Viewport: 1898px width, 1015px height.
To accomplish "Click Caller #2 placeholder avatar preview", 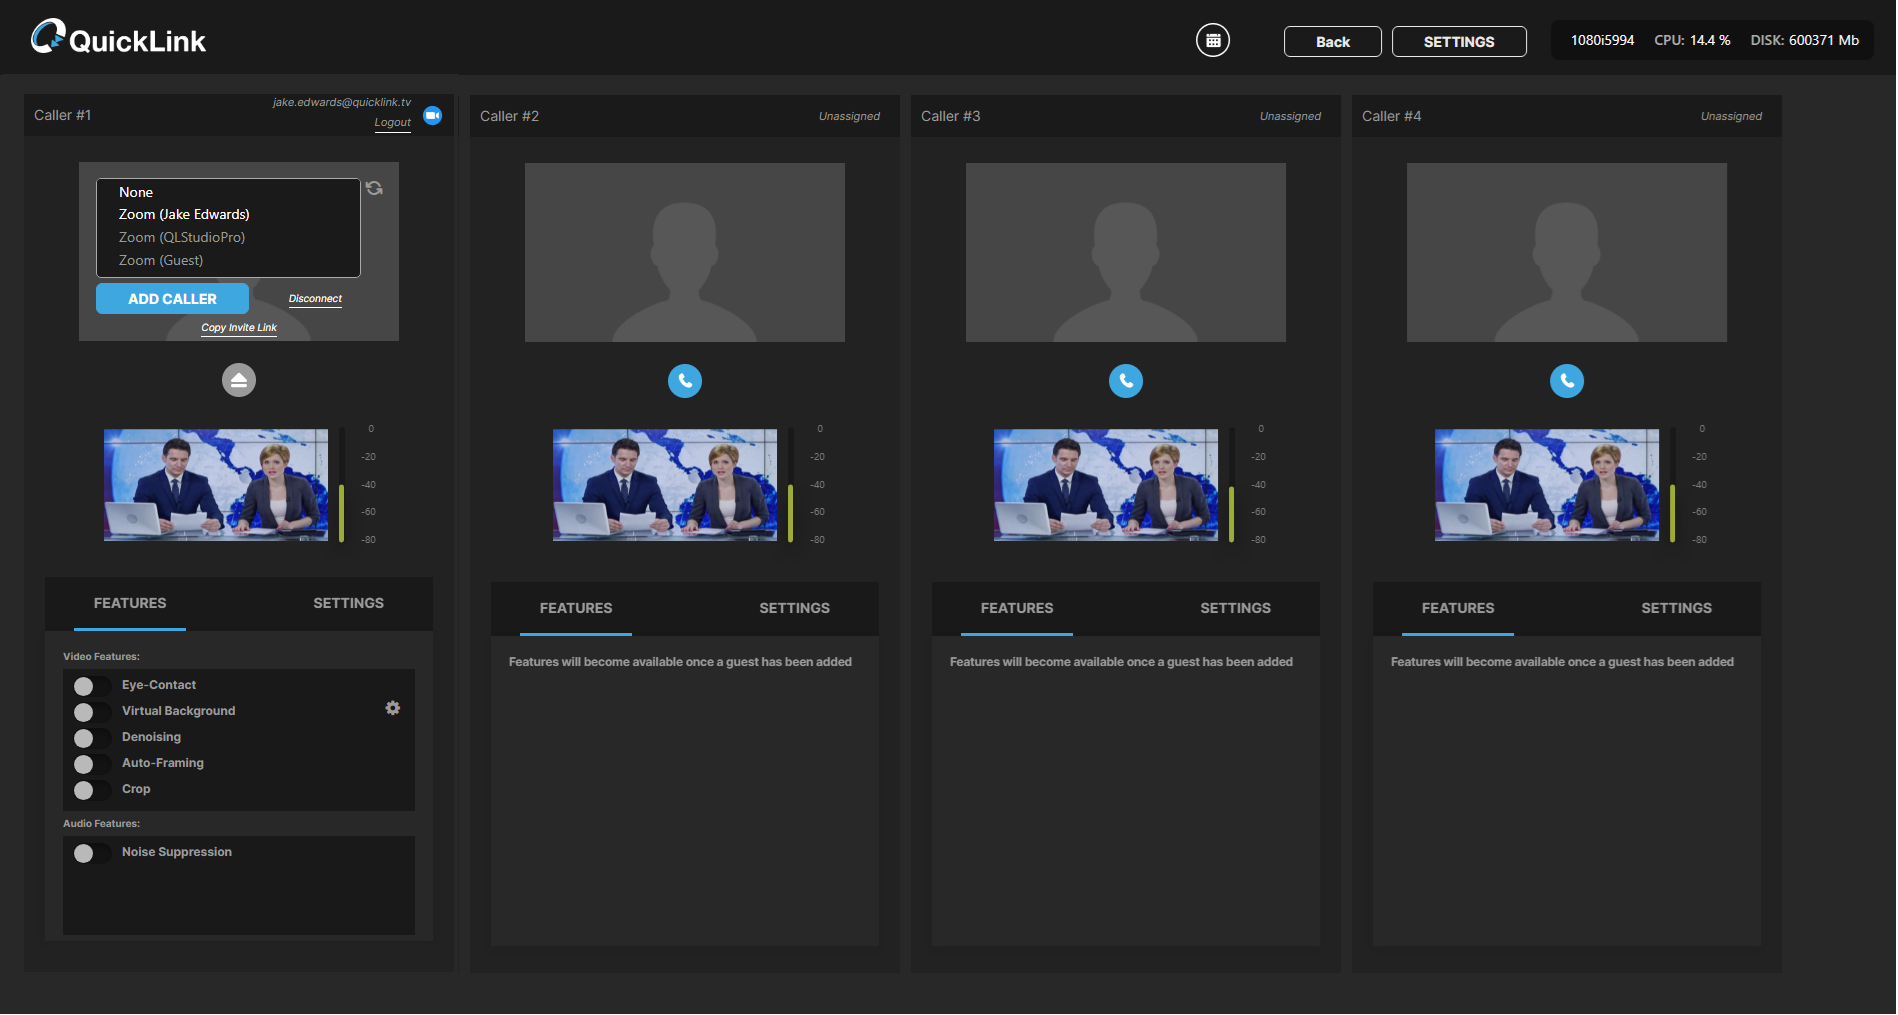I will tap(685, 252).
